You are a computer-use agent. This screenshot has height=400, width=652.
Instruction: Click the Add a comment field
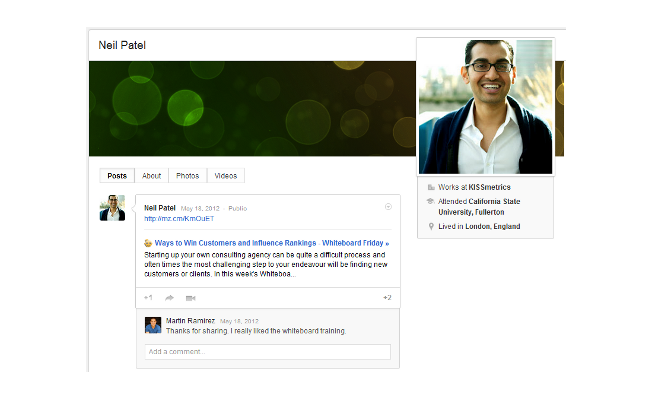coord(267,352)
